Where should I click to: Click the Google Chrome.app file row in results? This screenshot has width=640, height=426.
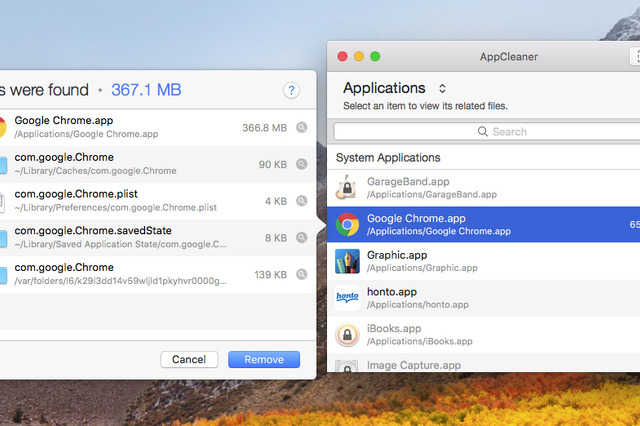(x=158, y=127)
